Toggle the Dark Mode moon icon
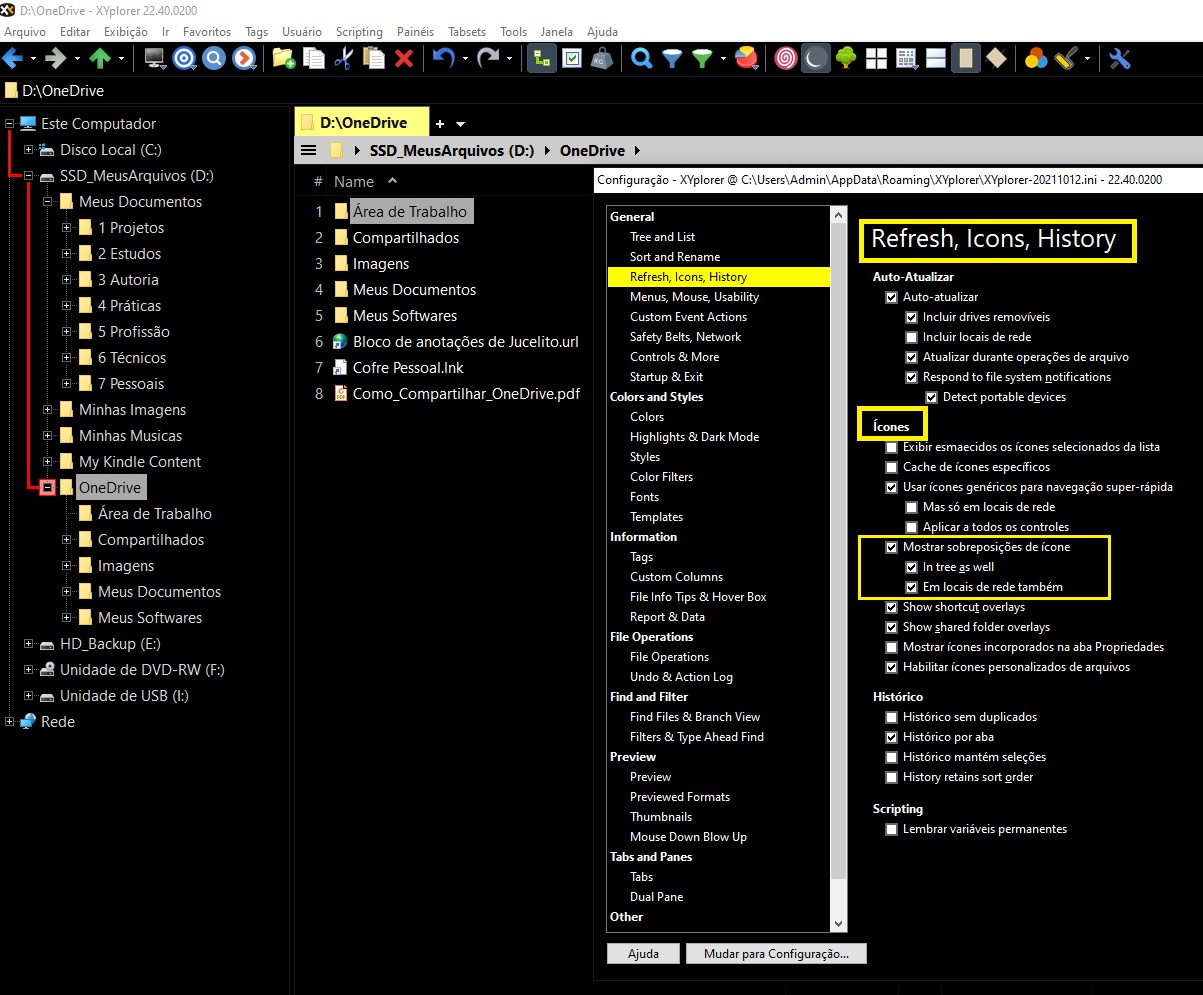The image size is (1203, 995). pos(816,58)
